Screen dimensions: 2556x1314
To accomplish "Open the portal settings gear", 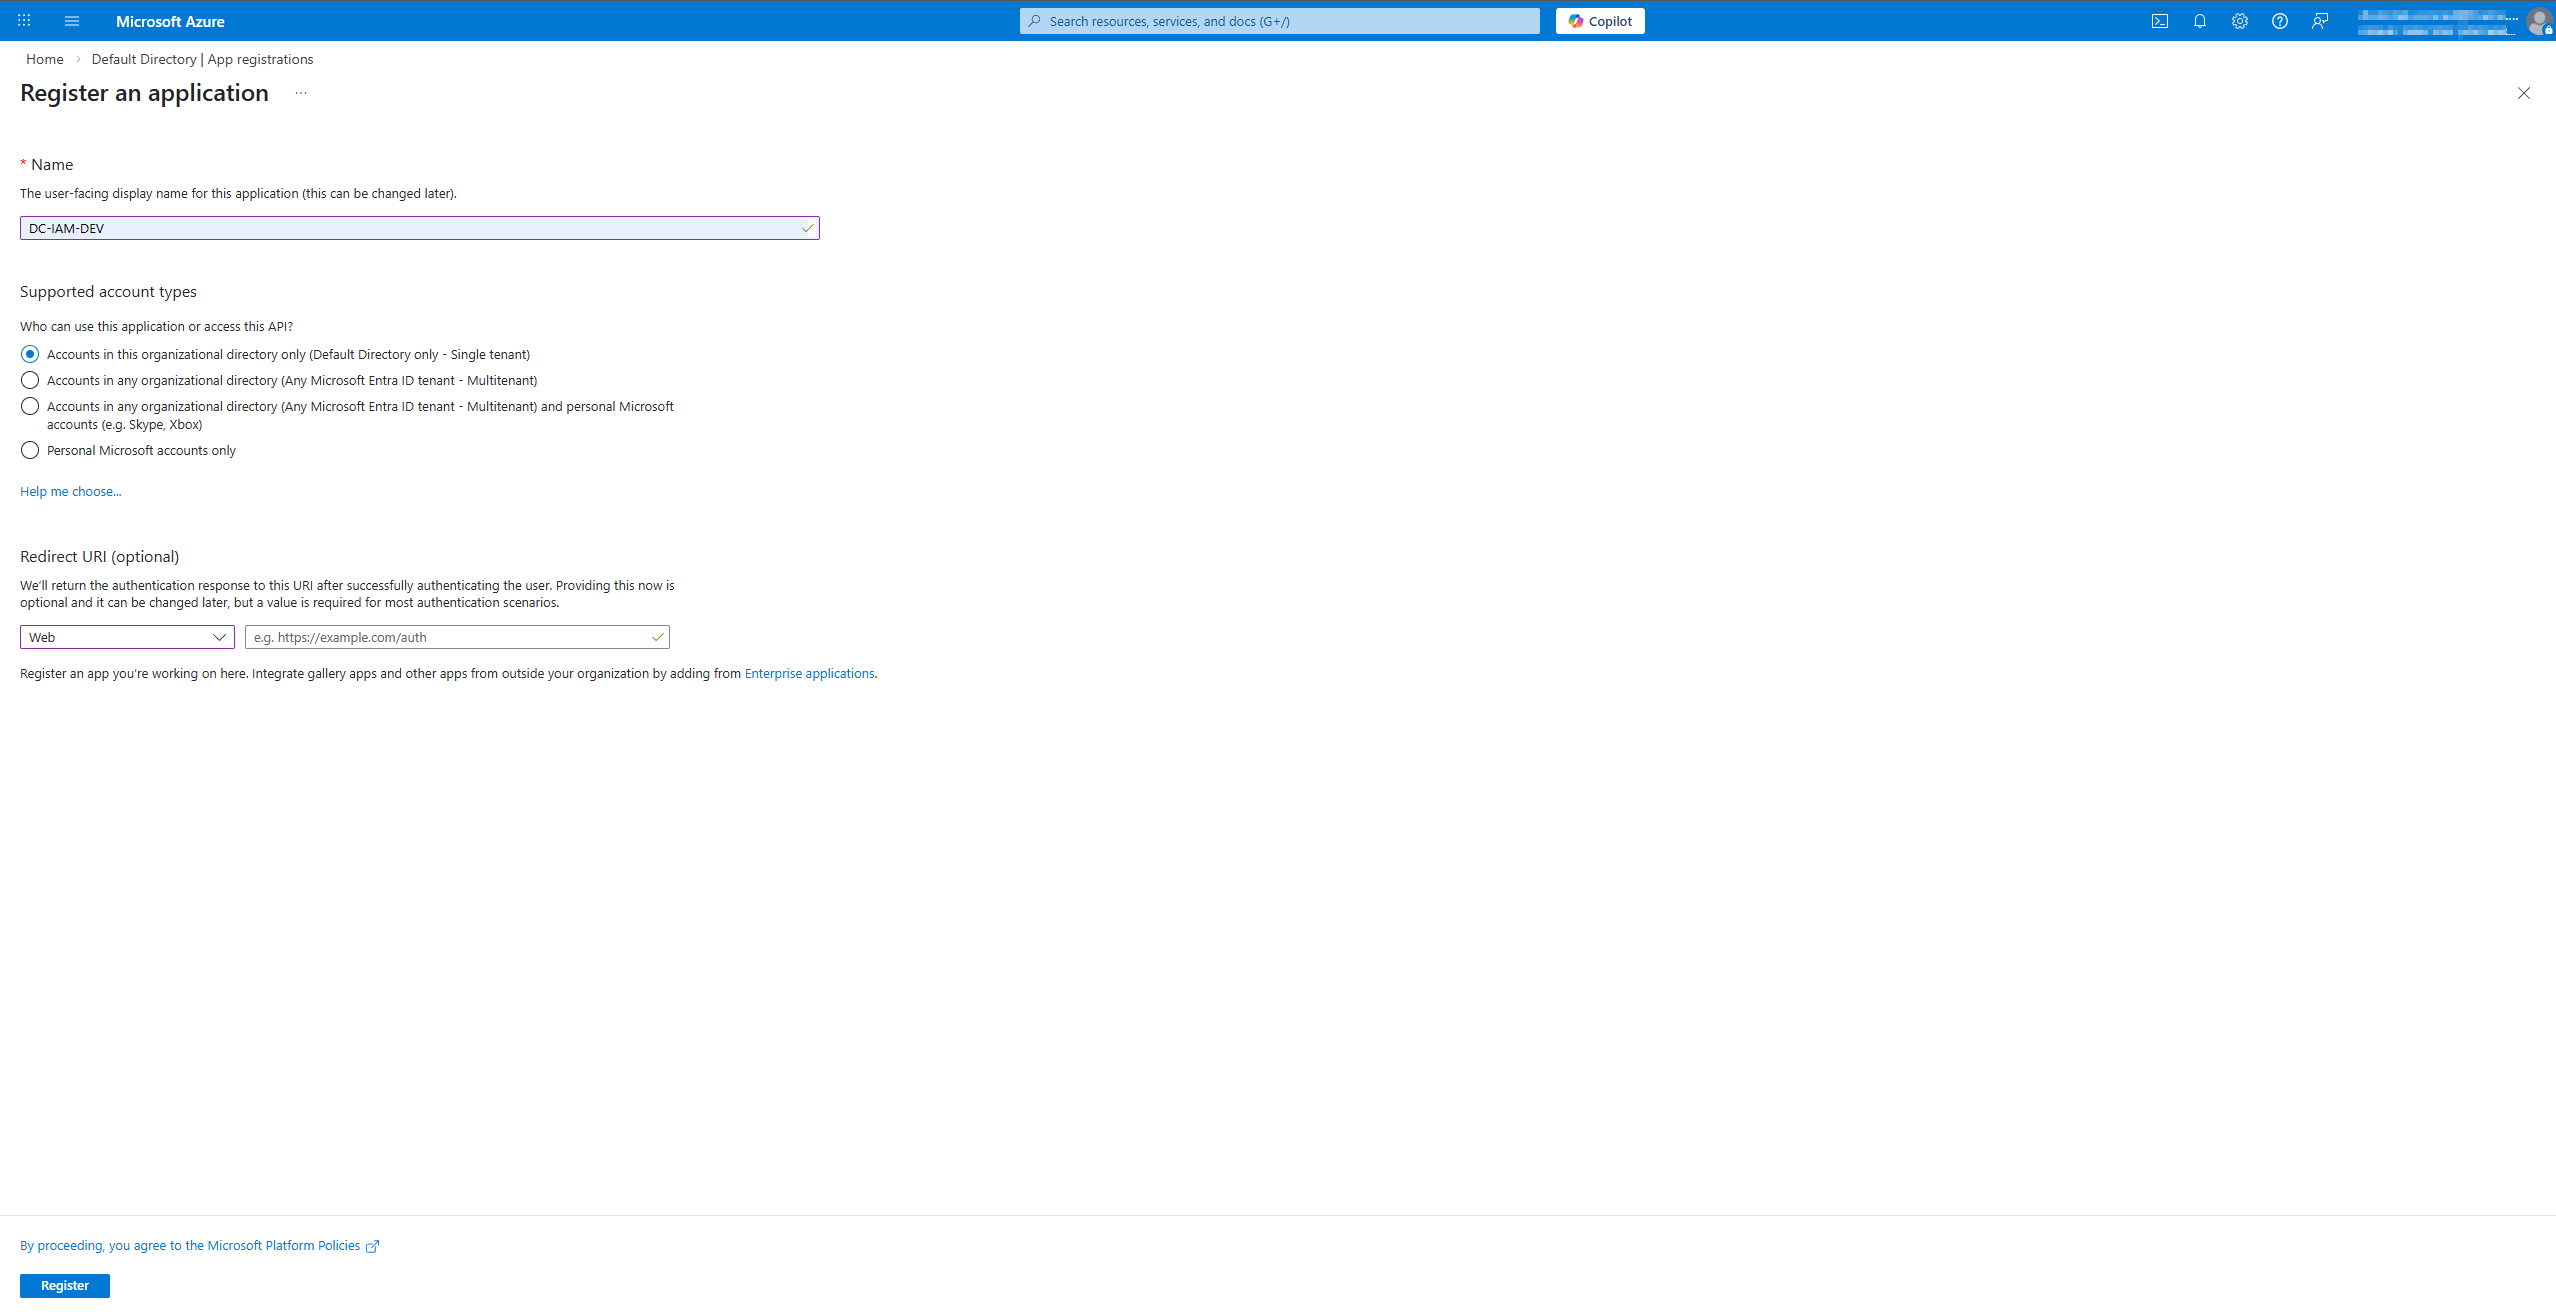I will pyautogui.click(x=2240, y=20).
